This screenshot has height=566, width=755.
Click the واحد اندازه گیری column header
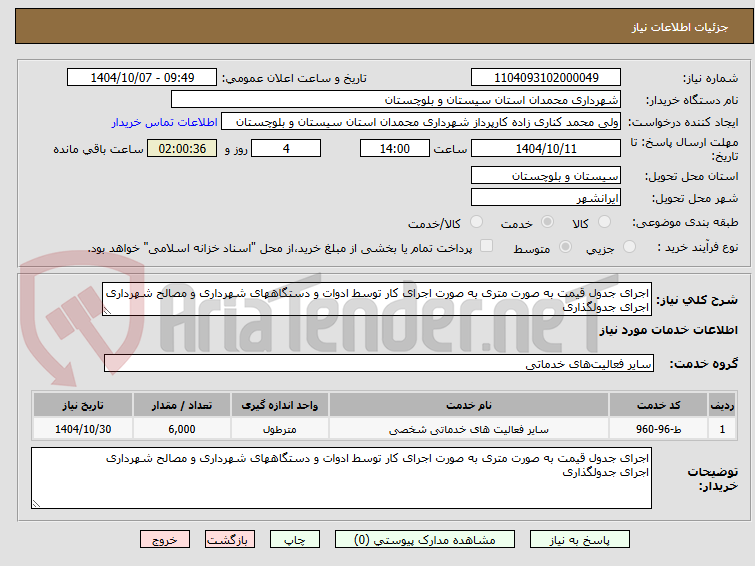point(280,405)
